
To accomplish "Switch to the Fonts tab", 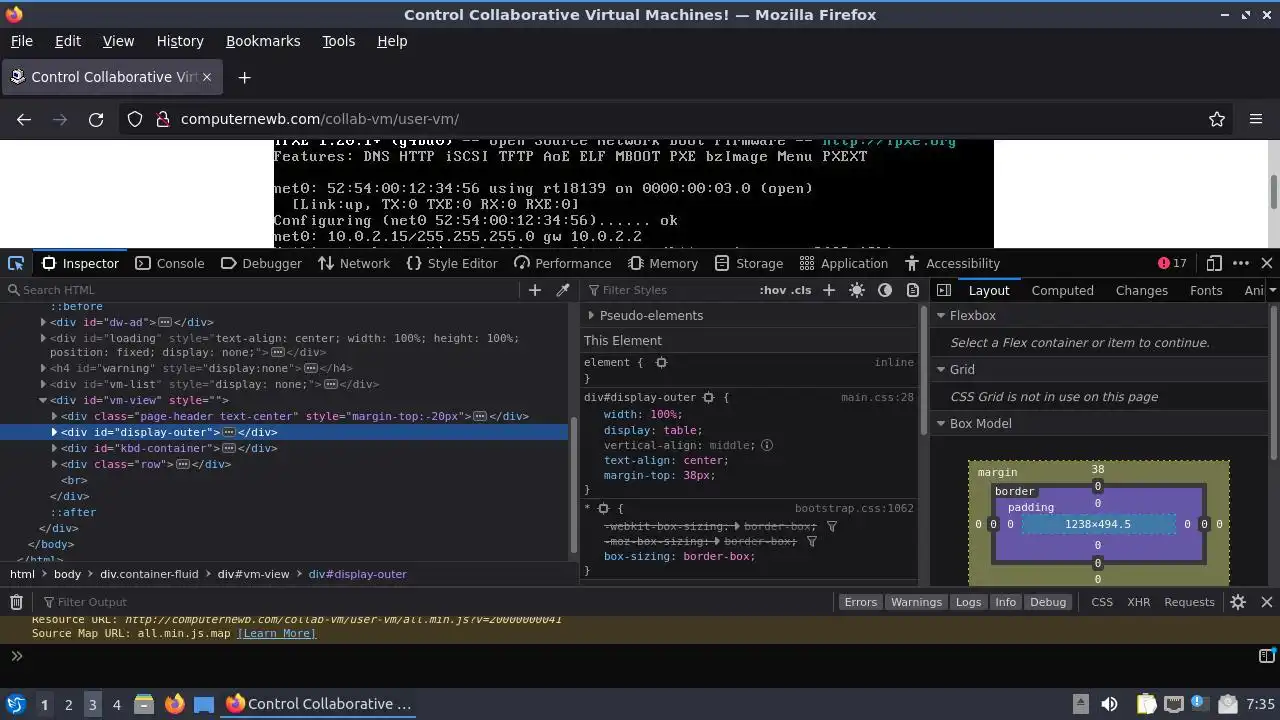I will point(1206,290).
